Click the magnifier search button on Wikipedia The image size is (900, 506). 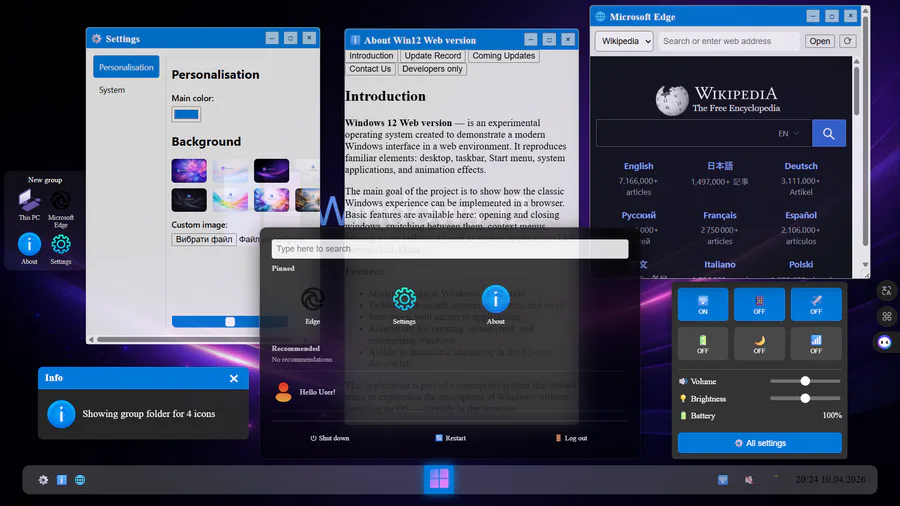(x=828, y=133)
